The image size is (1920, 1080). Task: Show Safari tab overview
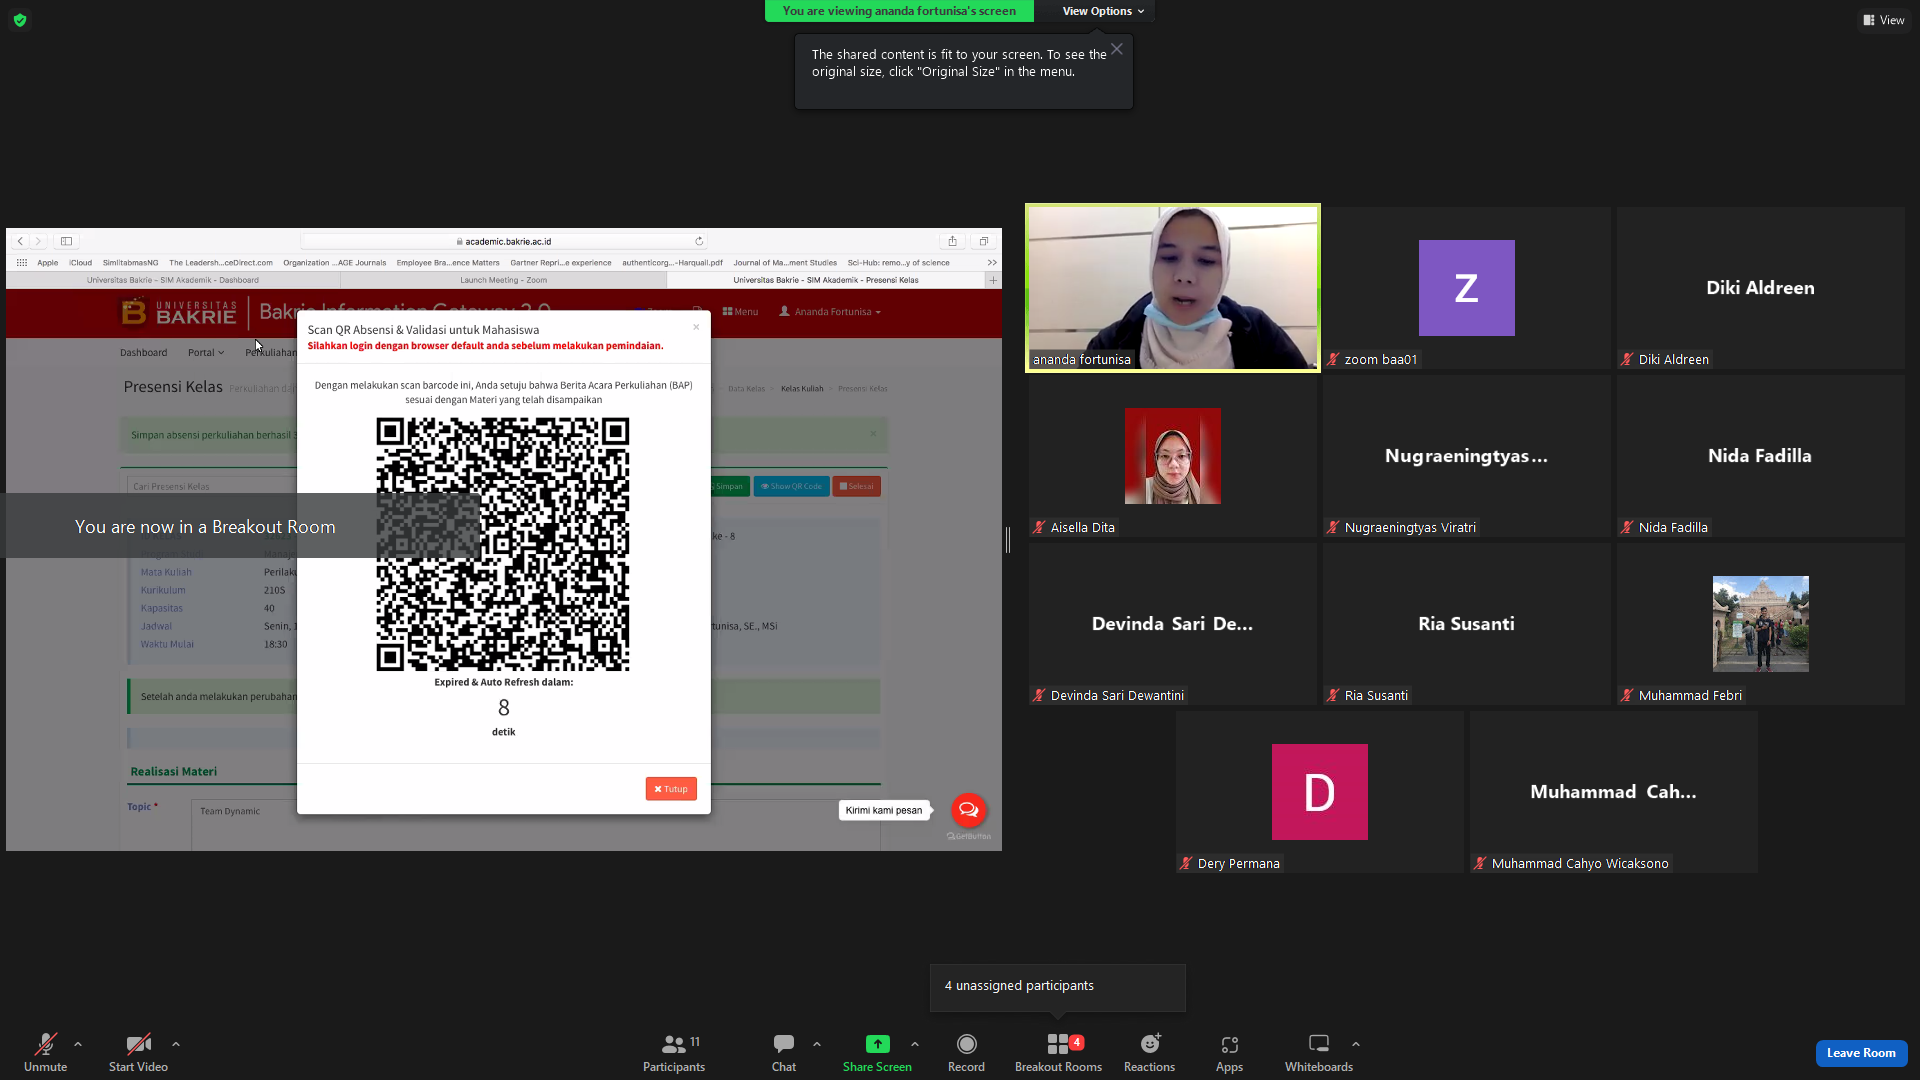point(983,241)
